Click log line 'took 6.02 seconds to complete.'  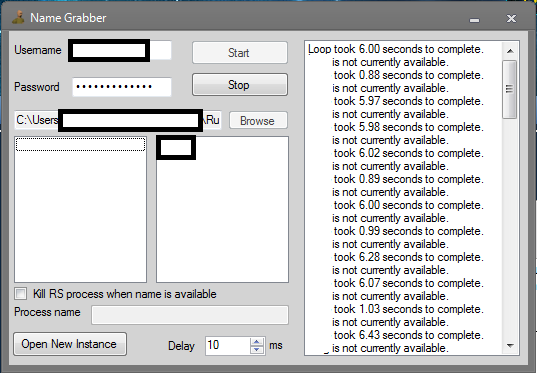[409, 153]
